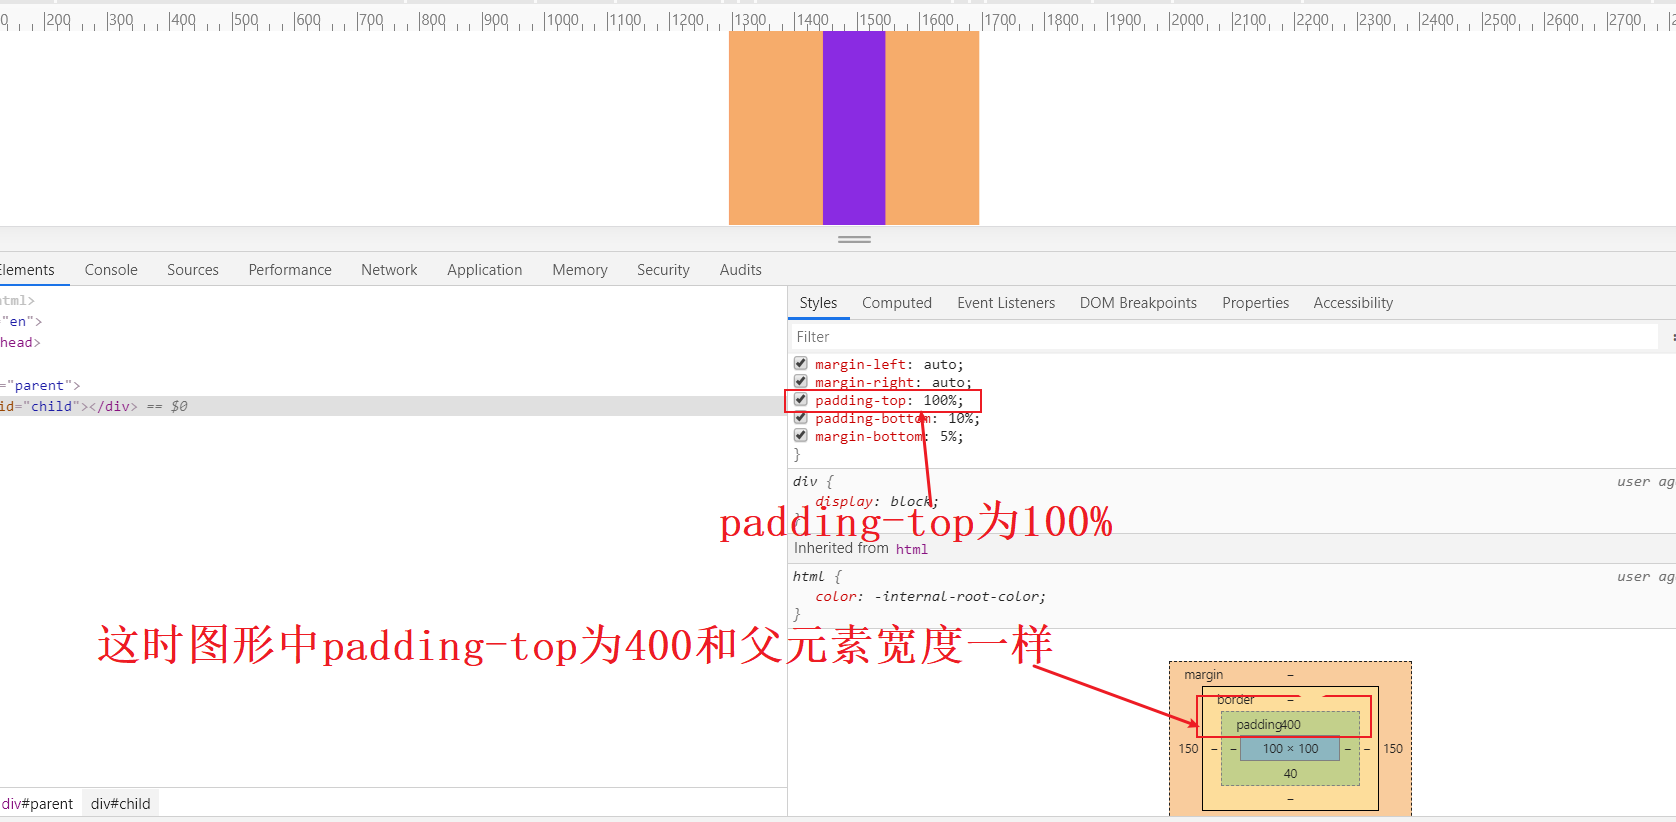Click the padding-top value 100%

click(x=940, y=400)
